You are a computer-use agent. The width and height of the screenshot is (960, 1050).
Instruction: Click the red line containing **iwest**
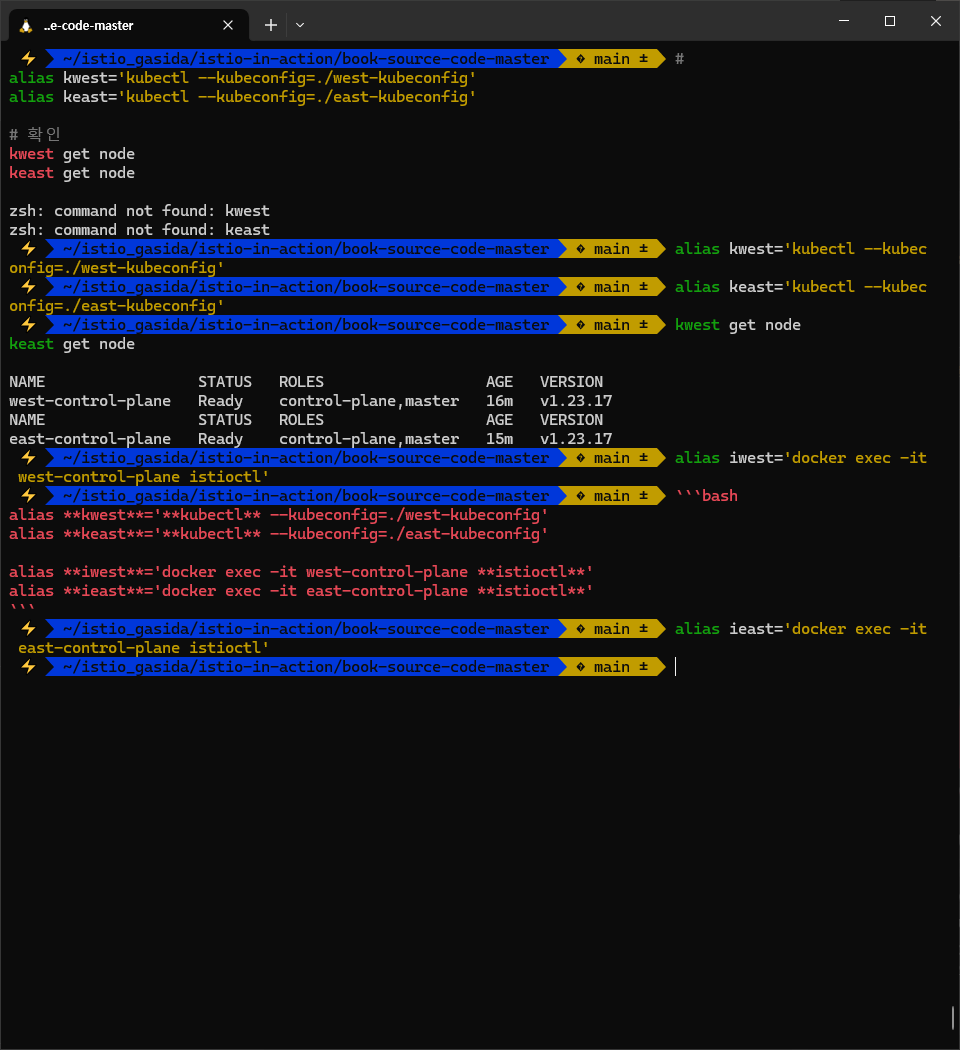[301, 573]
